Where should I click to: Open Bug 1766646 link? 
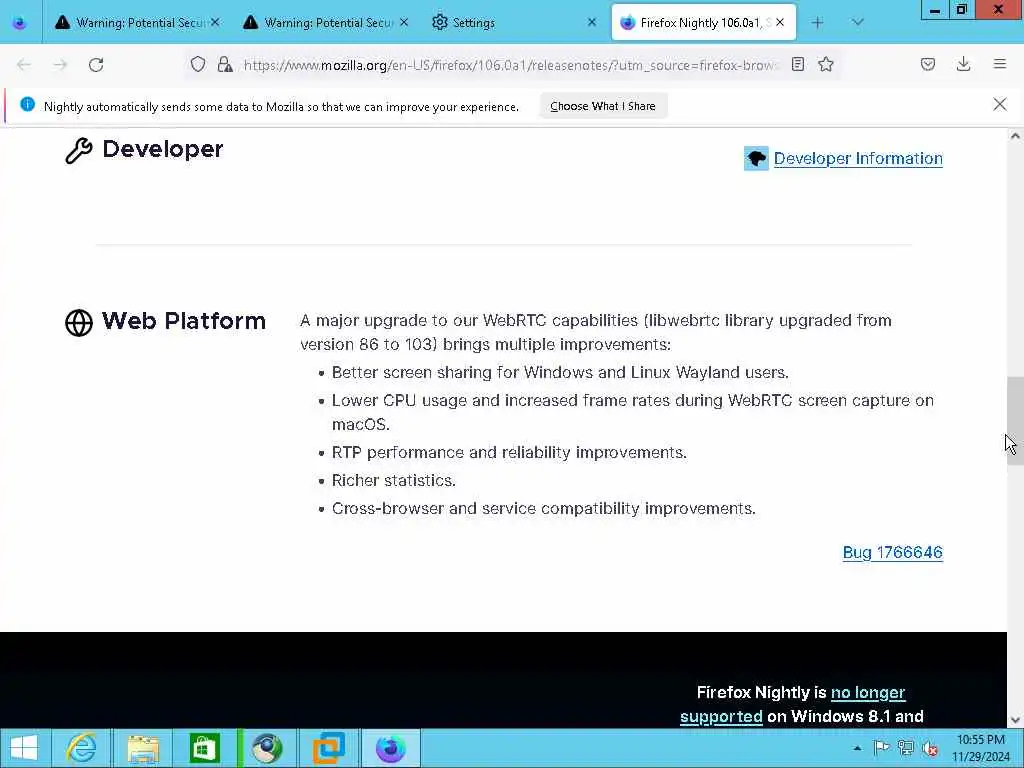coord(893,552)
